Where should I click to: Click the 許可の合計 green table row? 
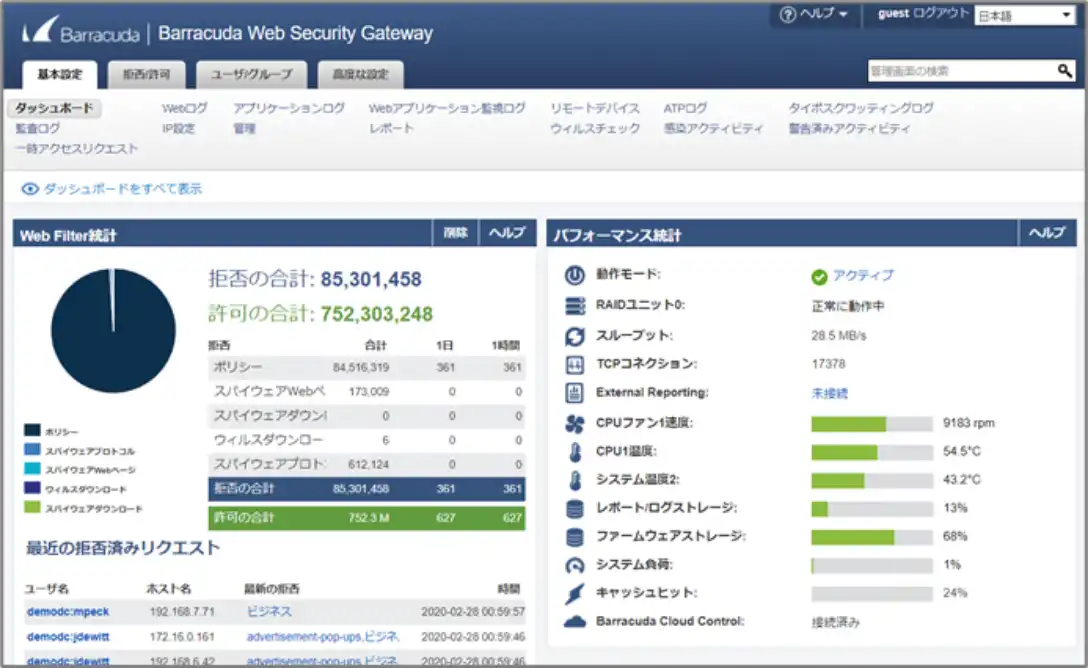366,518
